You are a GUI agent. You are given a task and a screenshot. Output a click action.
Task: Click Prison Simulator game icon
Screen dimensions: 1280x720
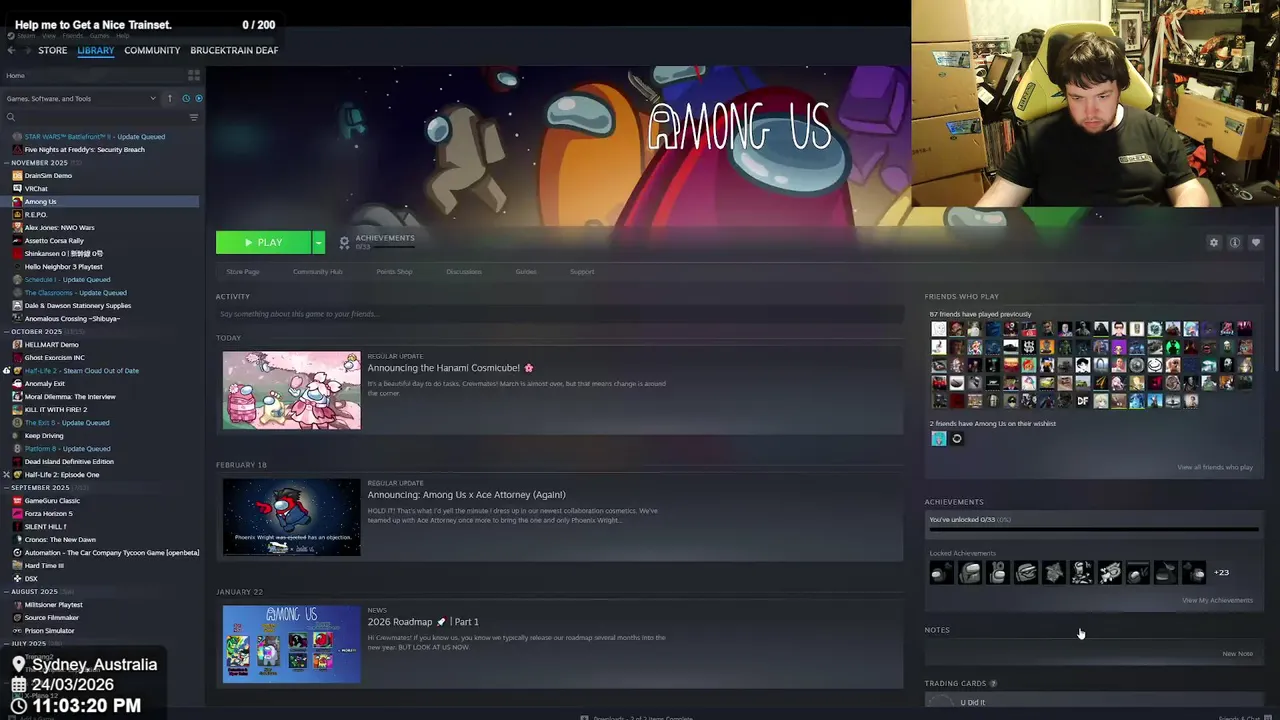coord(17,630)
